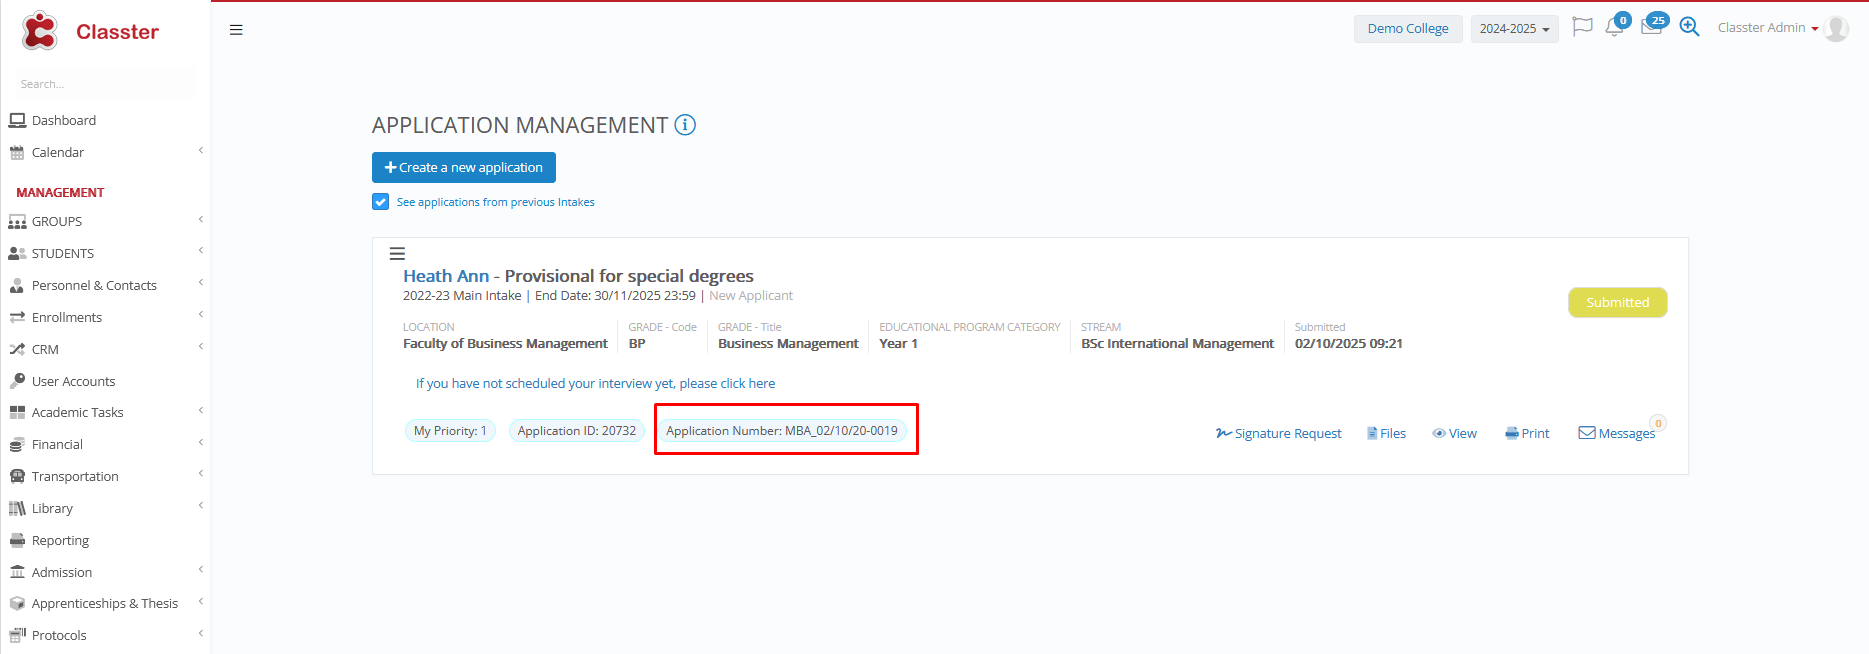This screenshot has width=1869, height=654.
Task: Click the interview scheduling link
Action: [595, 384]
